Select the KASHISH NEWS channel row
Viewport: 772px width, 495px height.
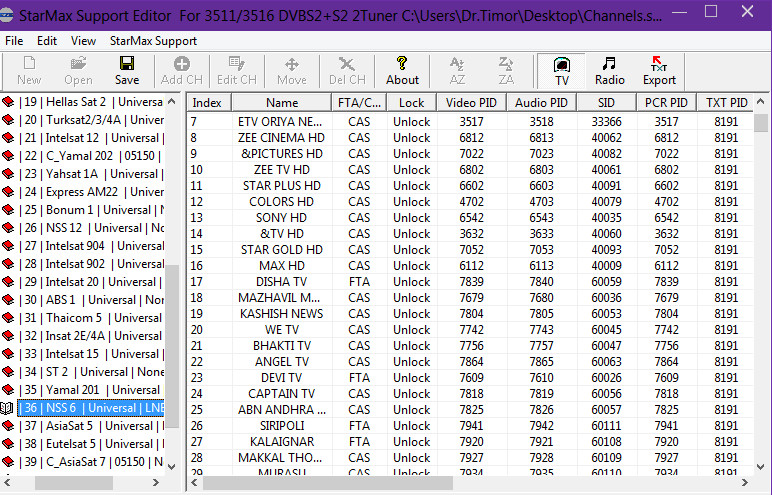pyautogui.click(x=470, y=314)
